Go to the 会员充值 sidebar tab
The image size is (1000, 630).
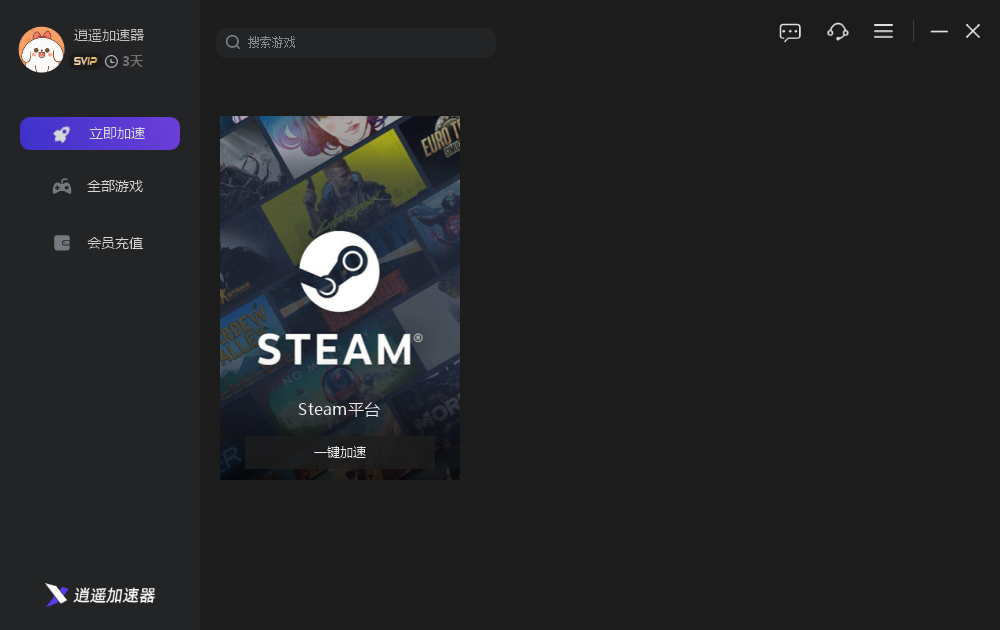click(x=100, y=243)
